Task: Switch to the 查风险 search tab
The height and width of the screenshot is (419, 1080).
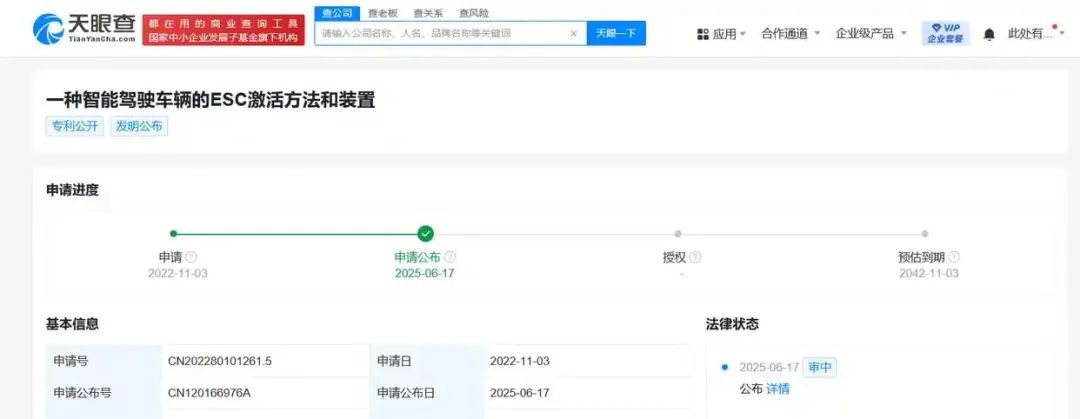Action: (x=474, y=13)
